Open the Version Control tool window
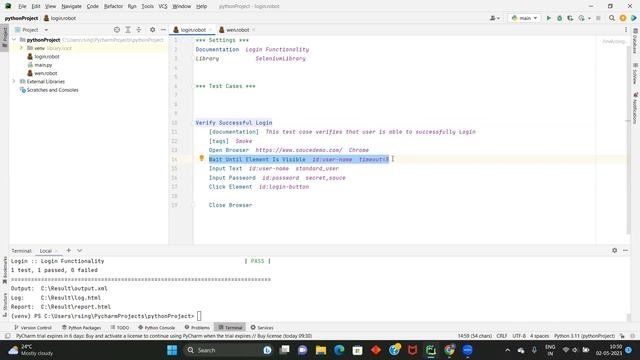The width and height of the screenshot is (640, 360). 33,327
